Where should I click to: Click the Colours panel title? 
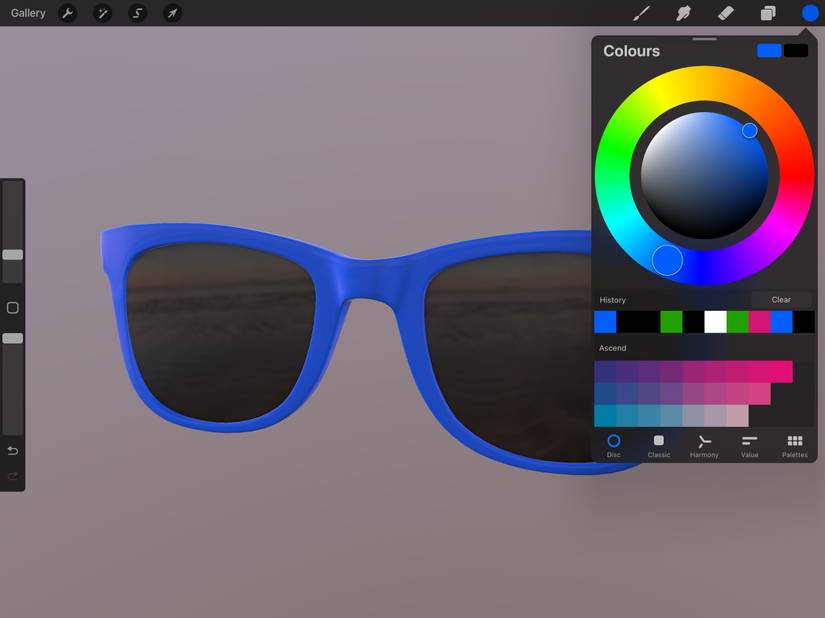631,51
